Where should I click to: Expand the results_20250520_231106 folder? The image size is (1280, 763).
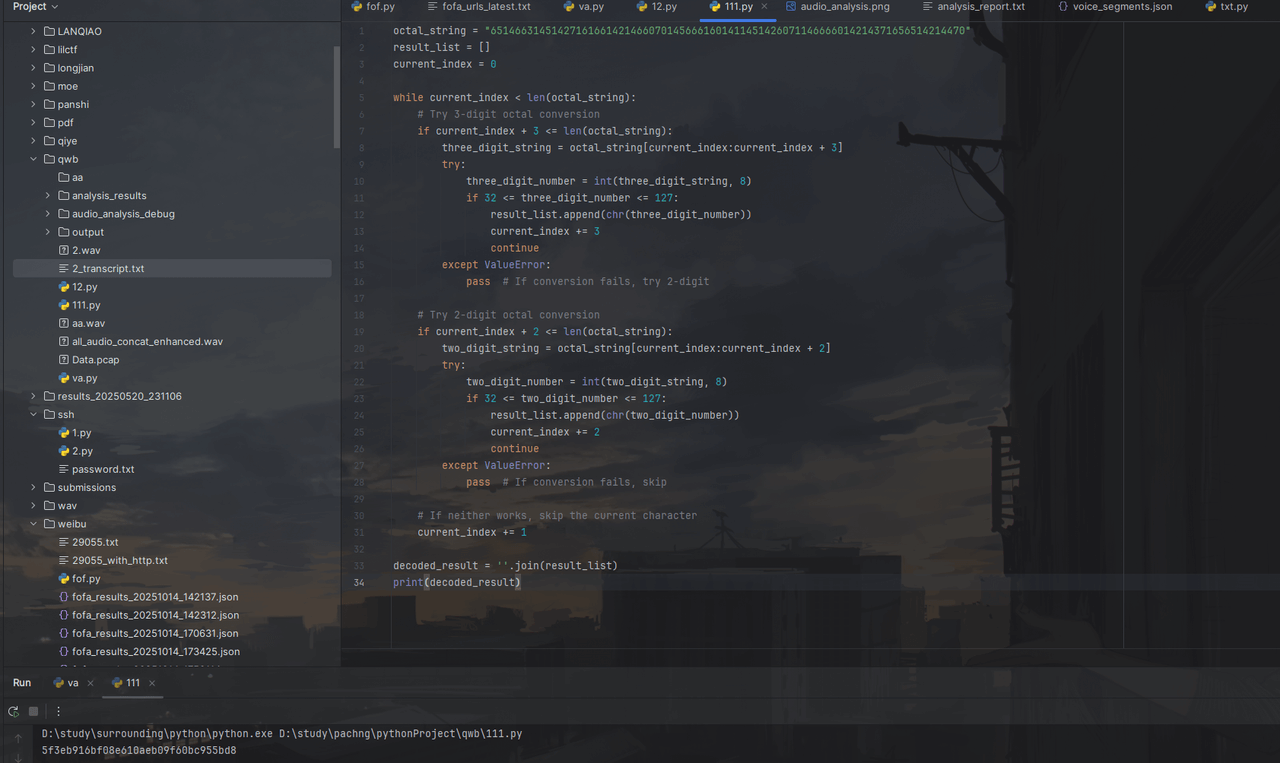[34, 396]
